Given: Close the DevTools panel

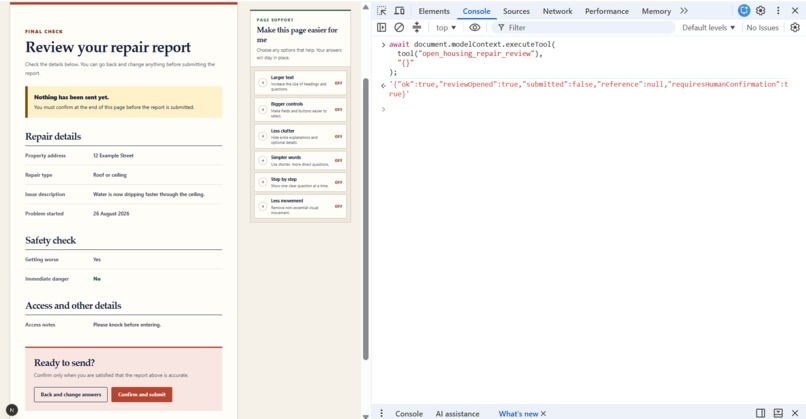Looking at the screenshot, I should click(795, 11).
